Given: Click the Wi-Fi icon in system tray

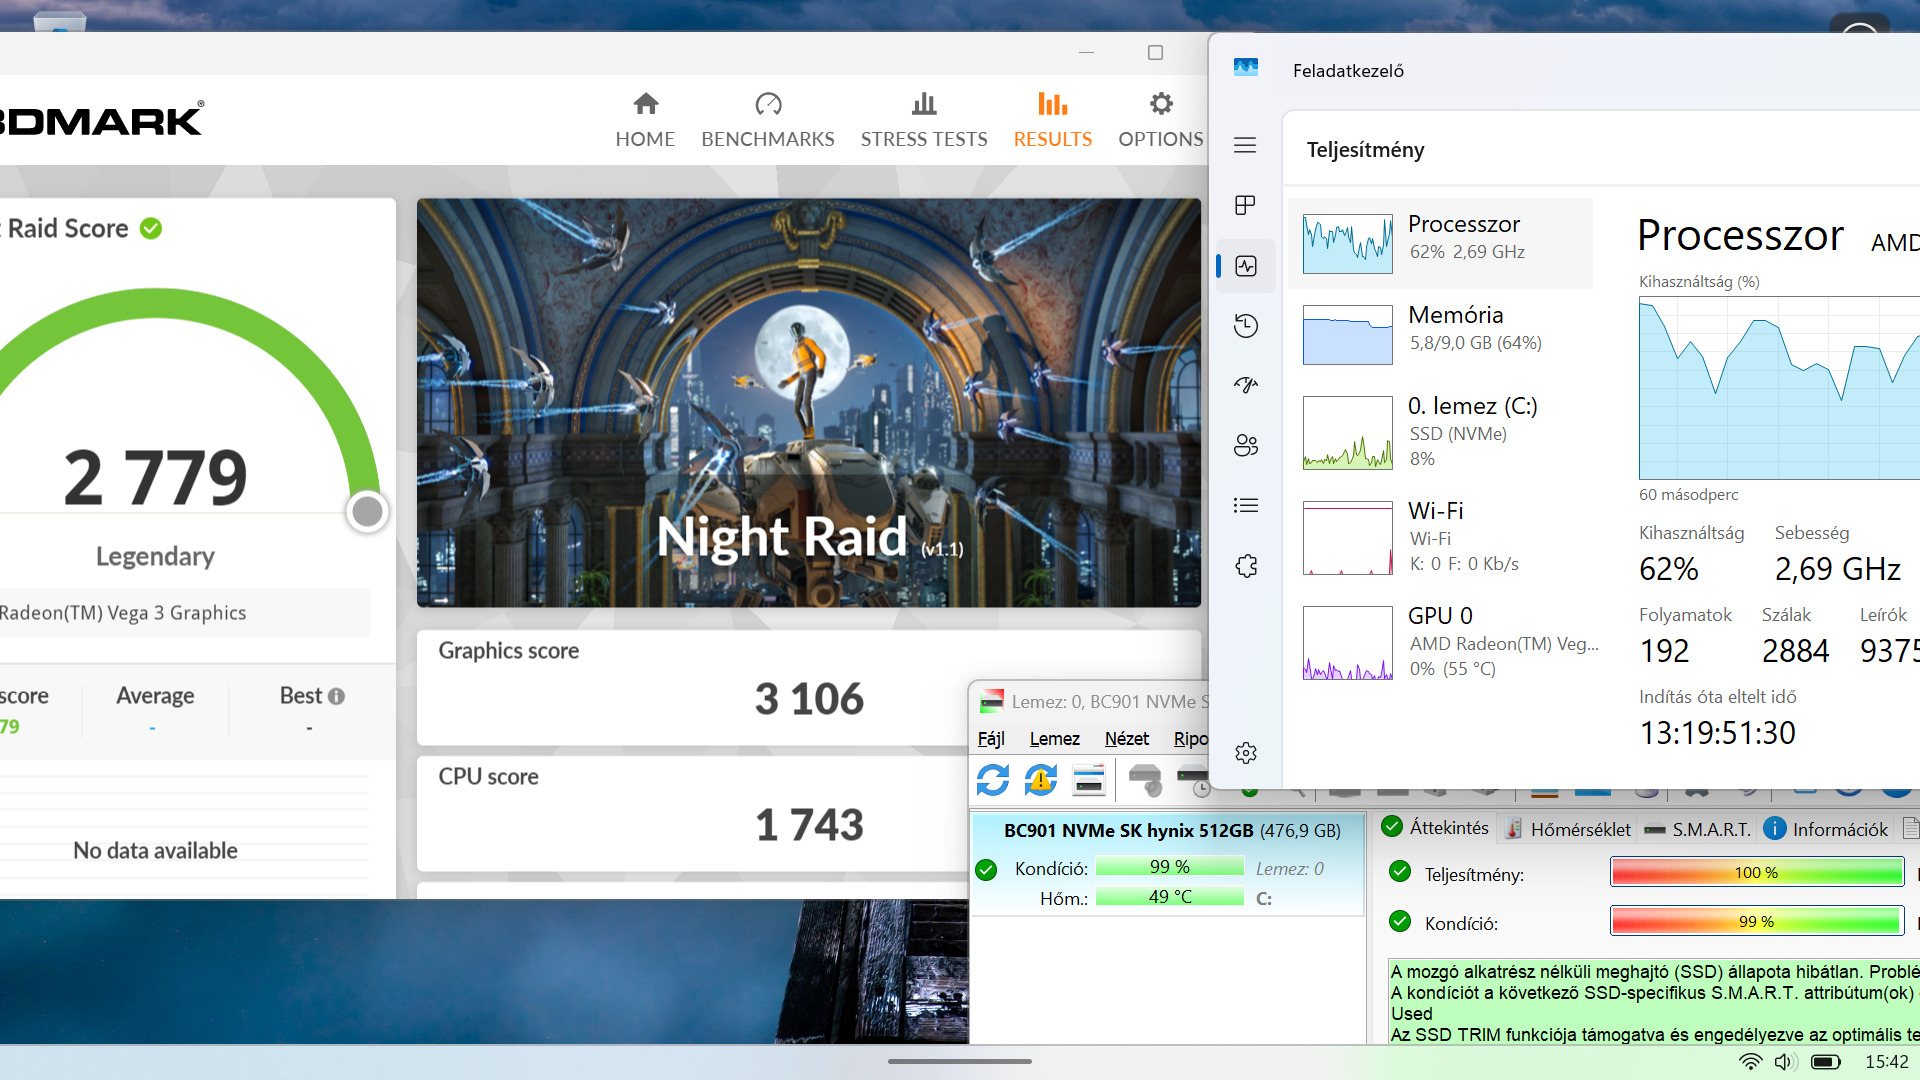Looking at the screenshot, I should tap(1750, 1062).
